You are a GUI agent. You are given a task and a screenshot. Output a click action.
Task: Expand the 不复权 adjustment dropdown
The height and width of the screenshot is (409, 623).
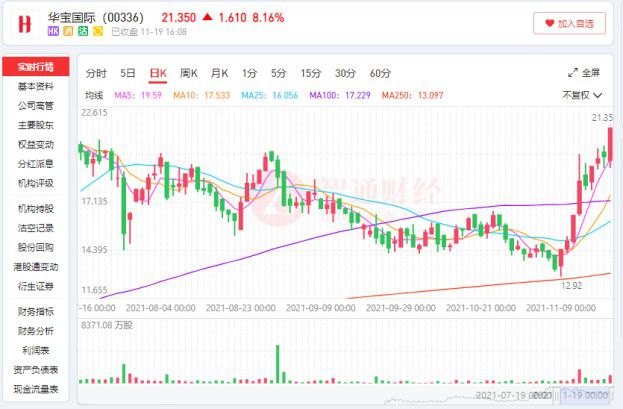point(582,95)
